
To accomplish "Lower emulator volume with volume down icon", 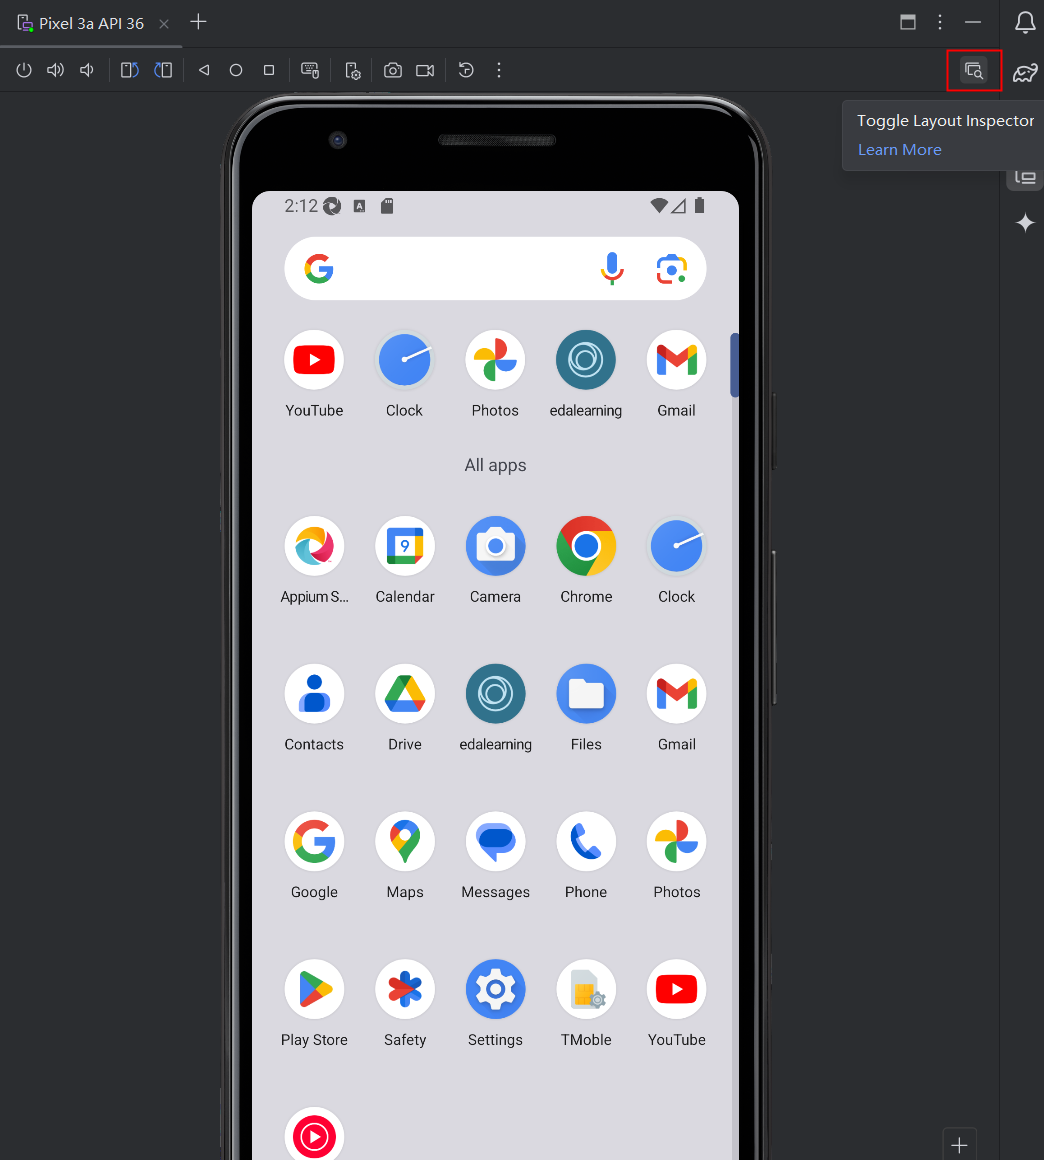I will pos(87,70).
